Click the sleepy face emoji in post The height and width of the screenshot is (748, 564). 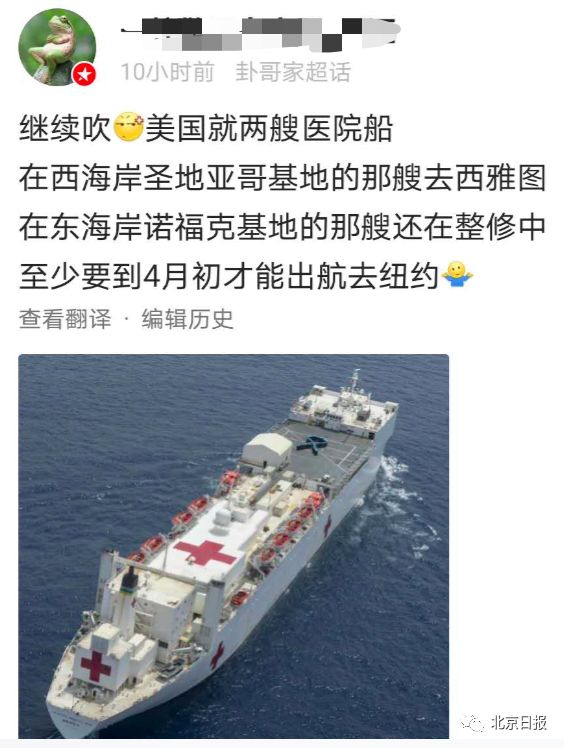tap(128, 127)
